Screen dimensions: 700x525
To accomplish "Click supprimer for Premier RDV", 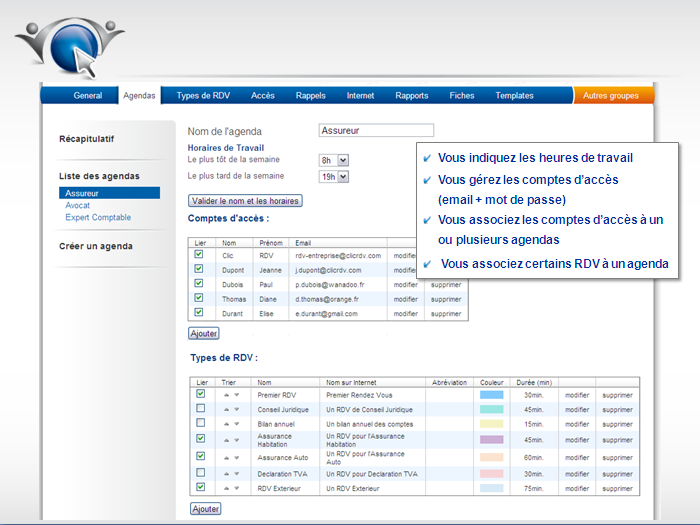I will click(617, 395).
